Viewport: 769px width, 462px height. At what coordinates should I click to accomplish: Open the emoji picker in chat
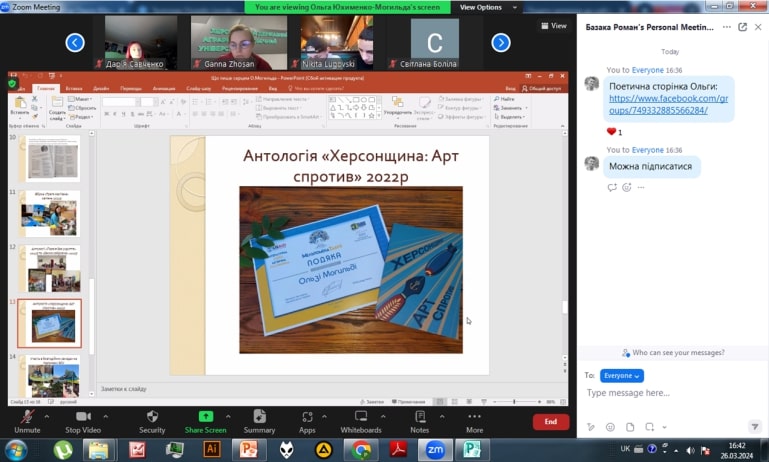(x=610, y=427)
